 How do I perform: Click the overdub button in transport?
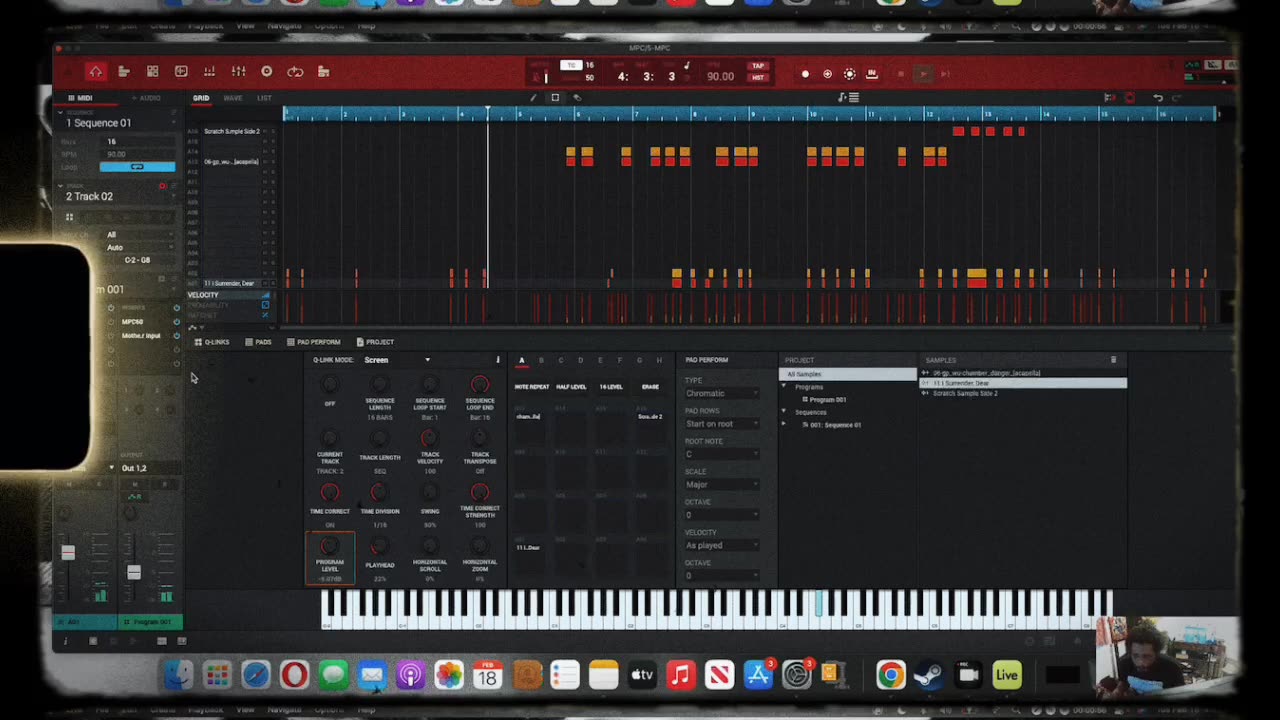pos(827,74)
